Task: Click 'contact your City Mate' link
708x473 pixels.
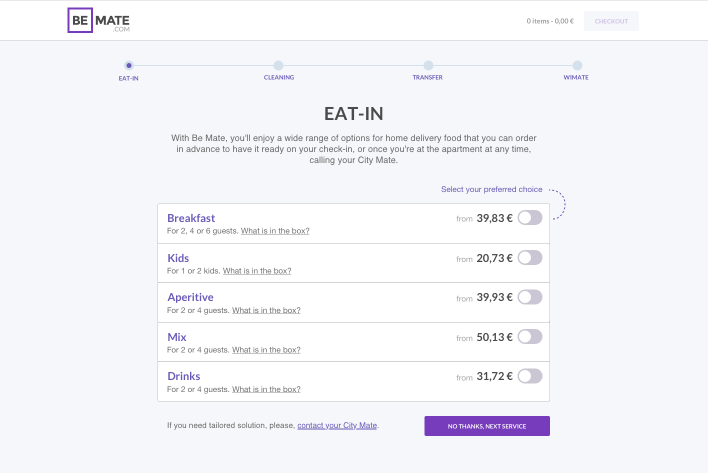Action: click(337, 426)
